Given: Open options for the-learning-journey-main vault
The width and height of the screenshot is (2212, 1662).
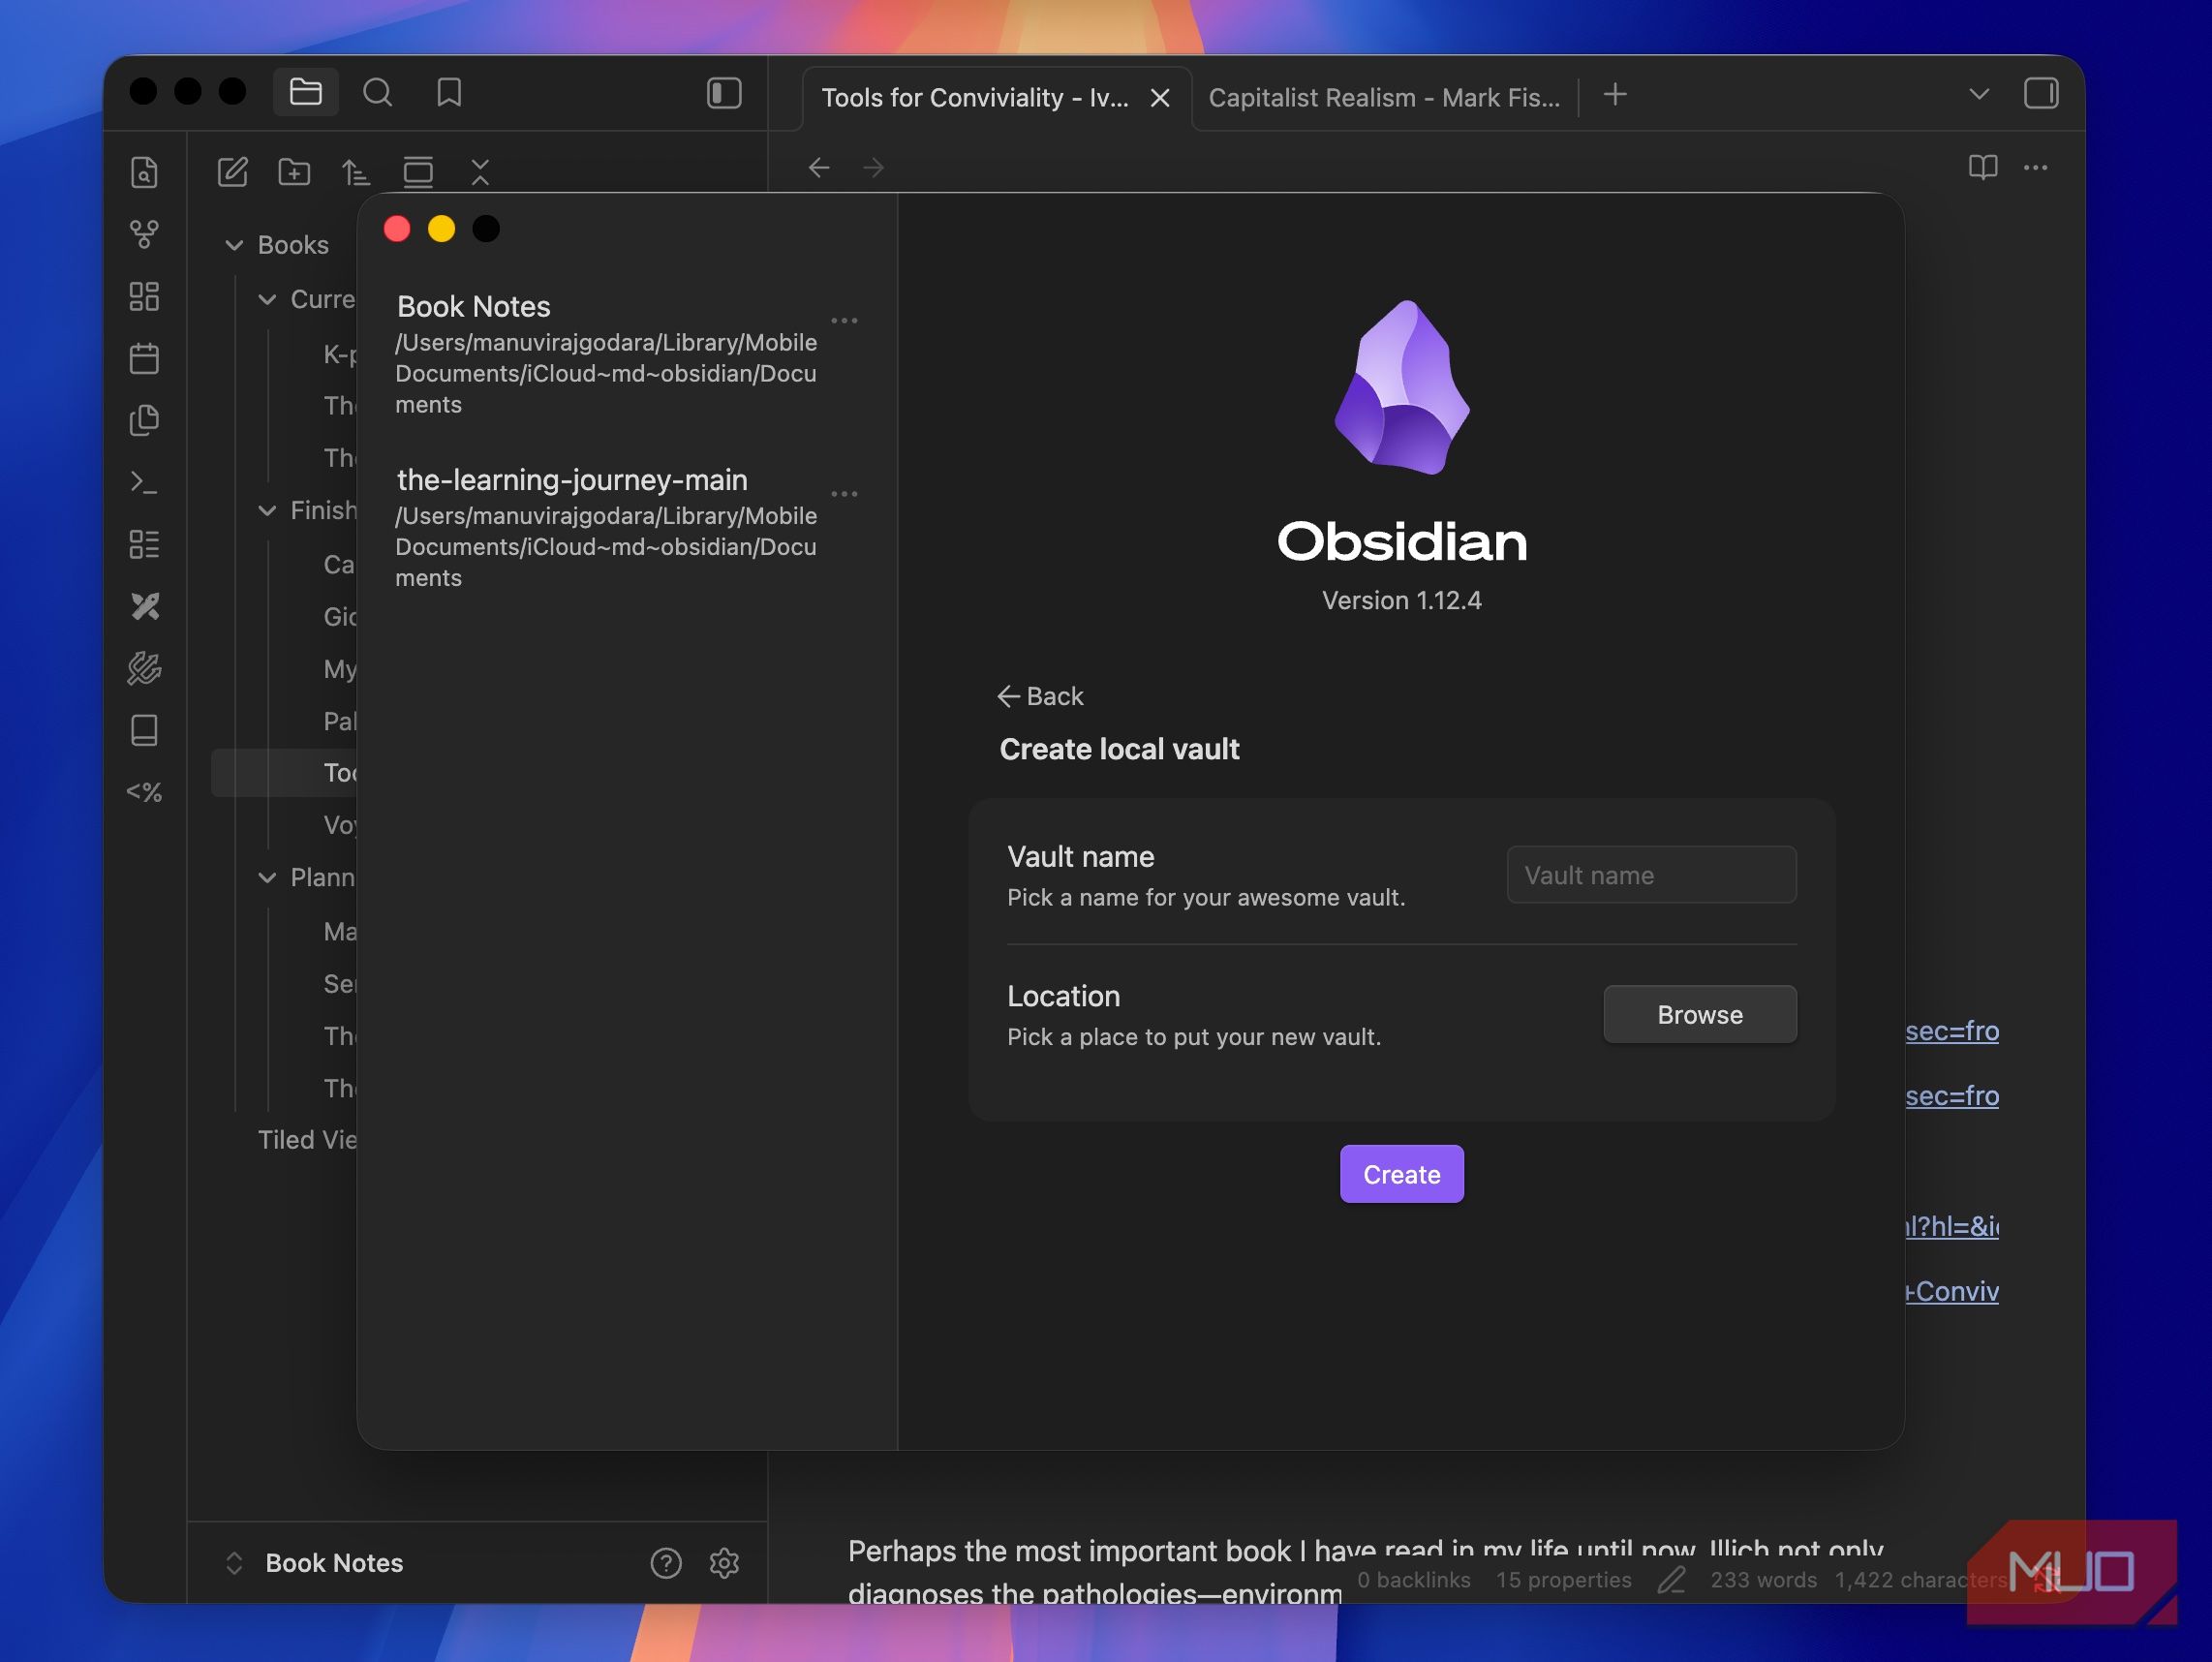Looking at the screenshot, I should (844, 494).
